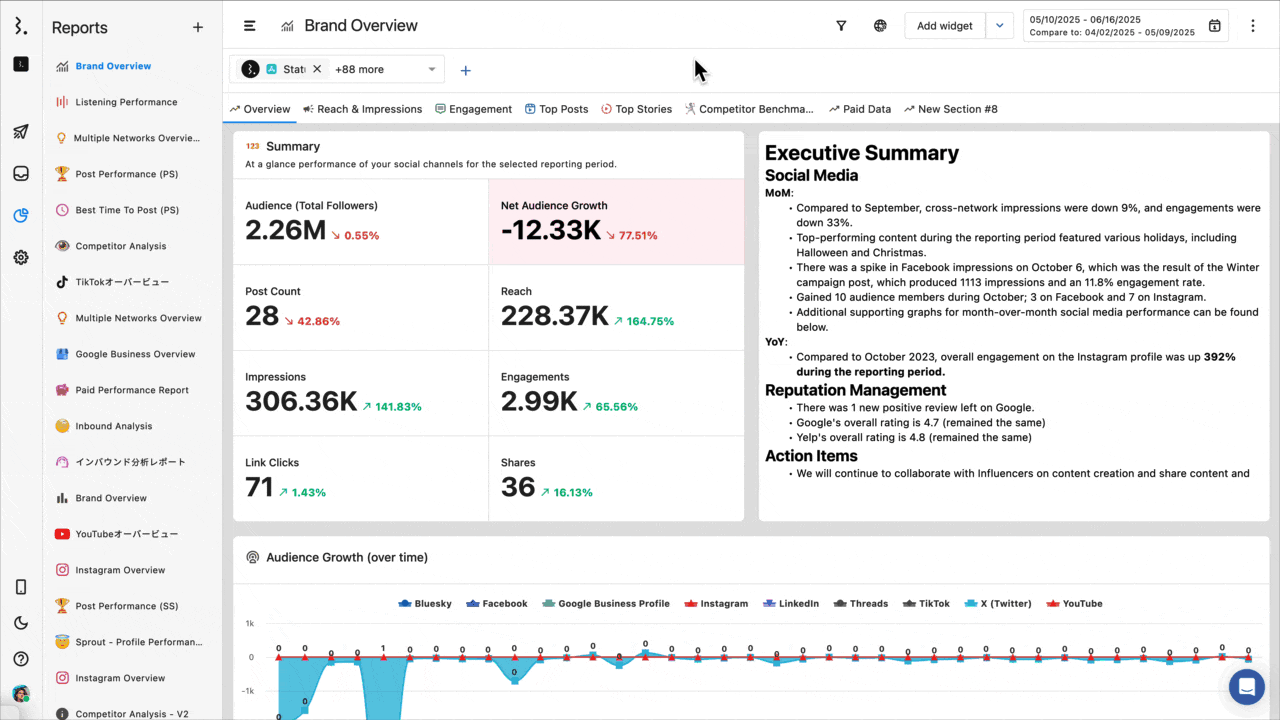The height and width of the screenshot is (720, 1280).
Task: Click the filter funnel icon
Action: click(841, 26)
